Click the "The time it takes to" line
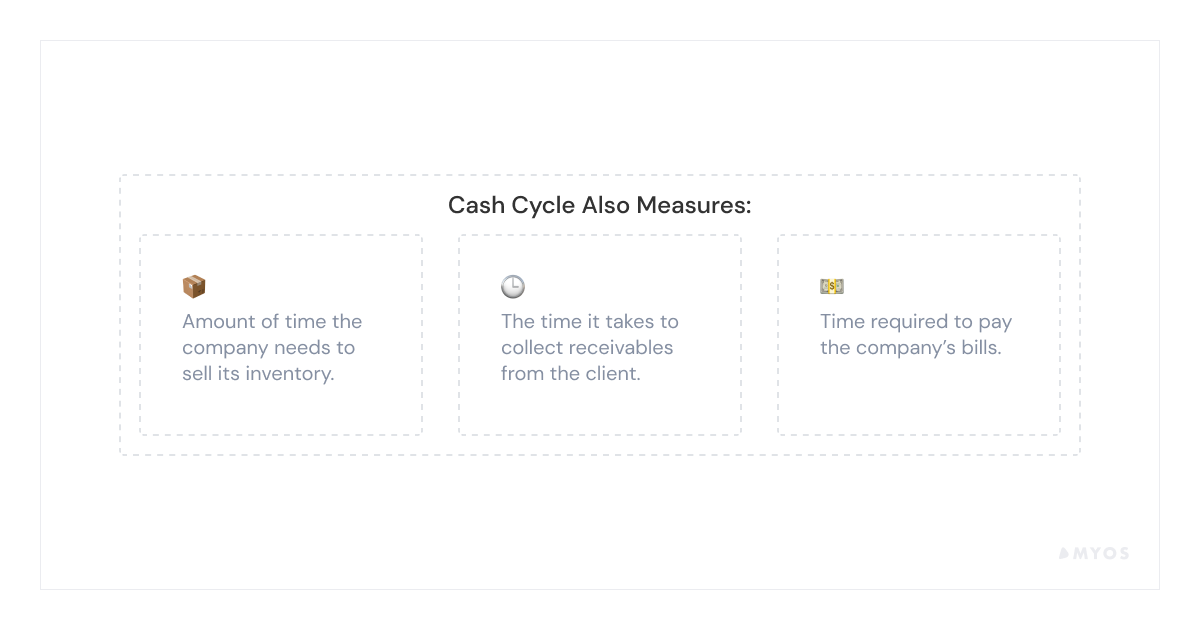Viewport: 1200px width, 630px height. (590, 322)
